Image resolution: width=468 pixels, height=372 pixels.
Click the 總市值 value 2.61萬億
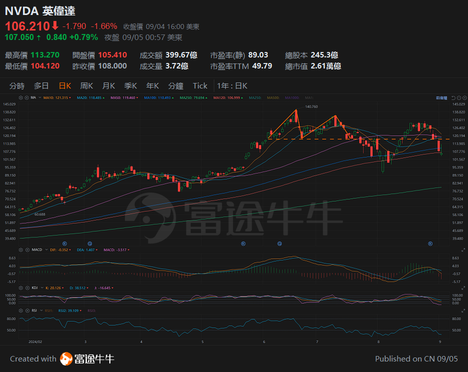coord(326,66)
